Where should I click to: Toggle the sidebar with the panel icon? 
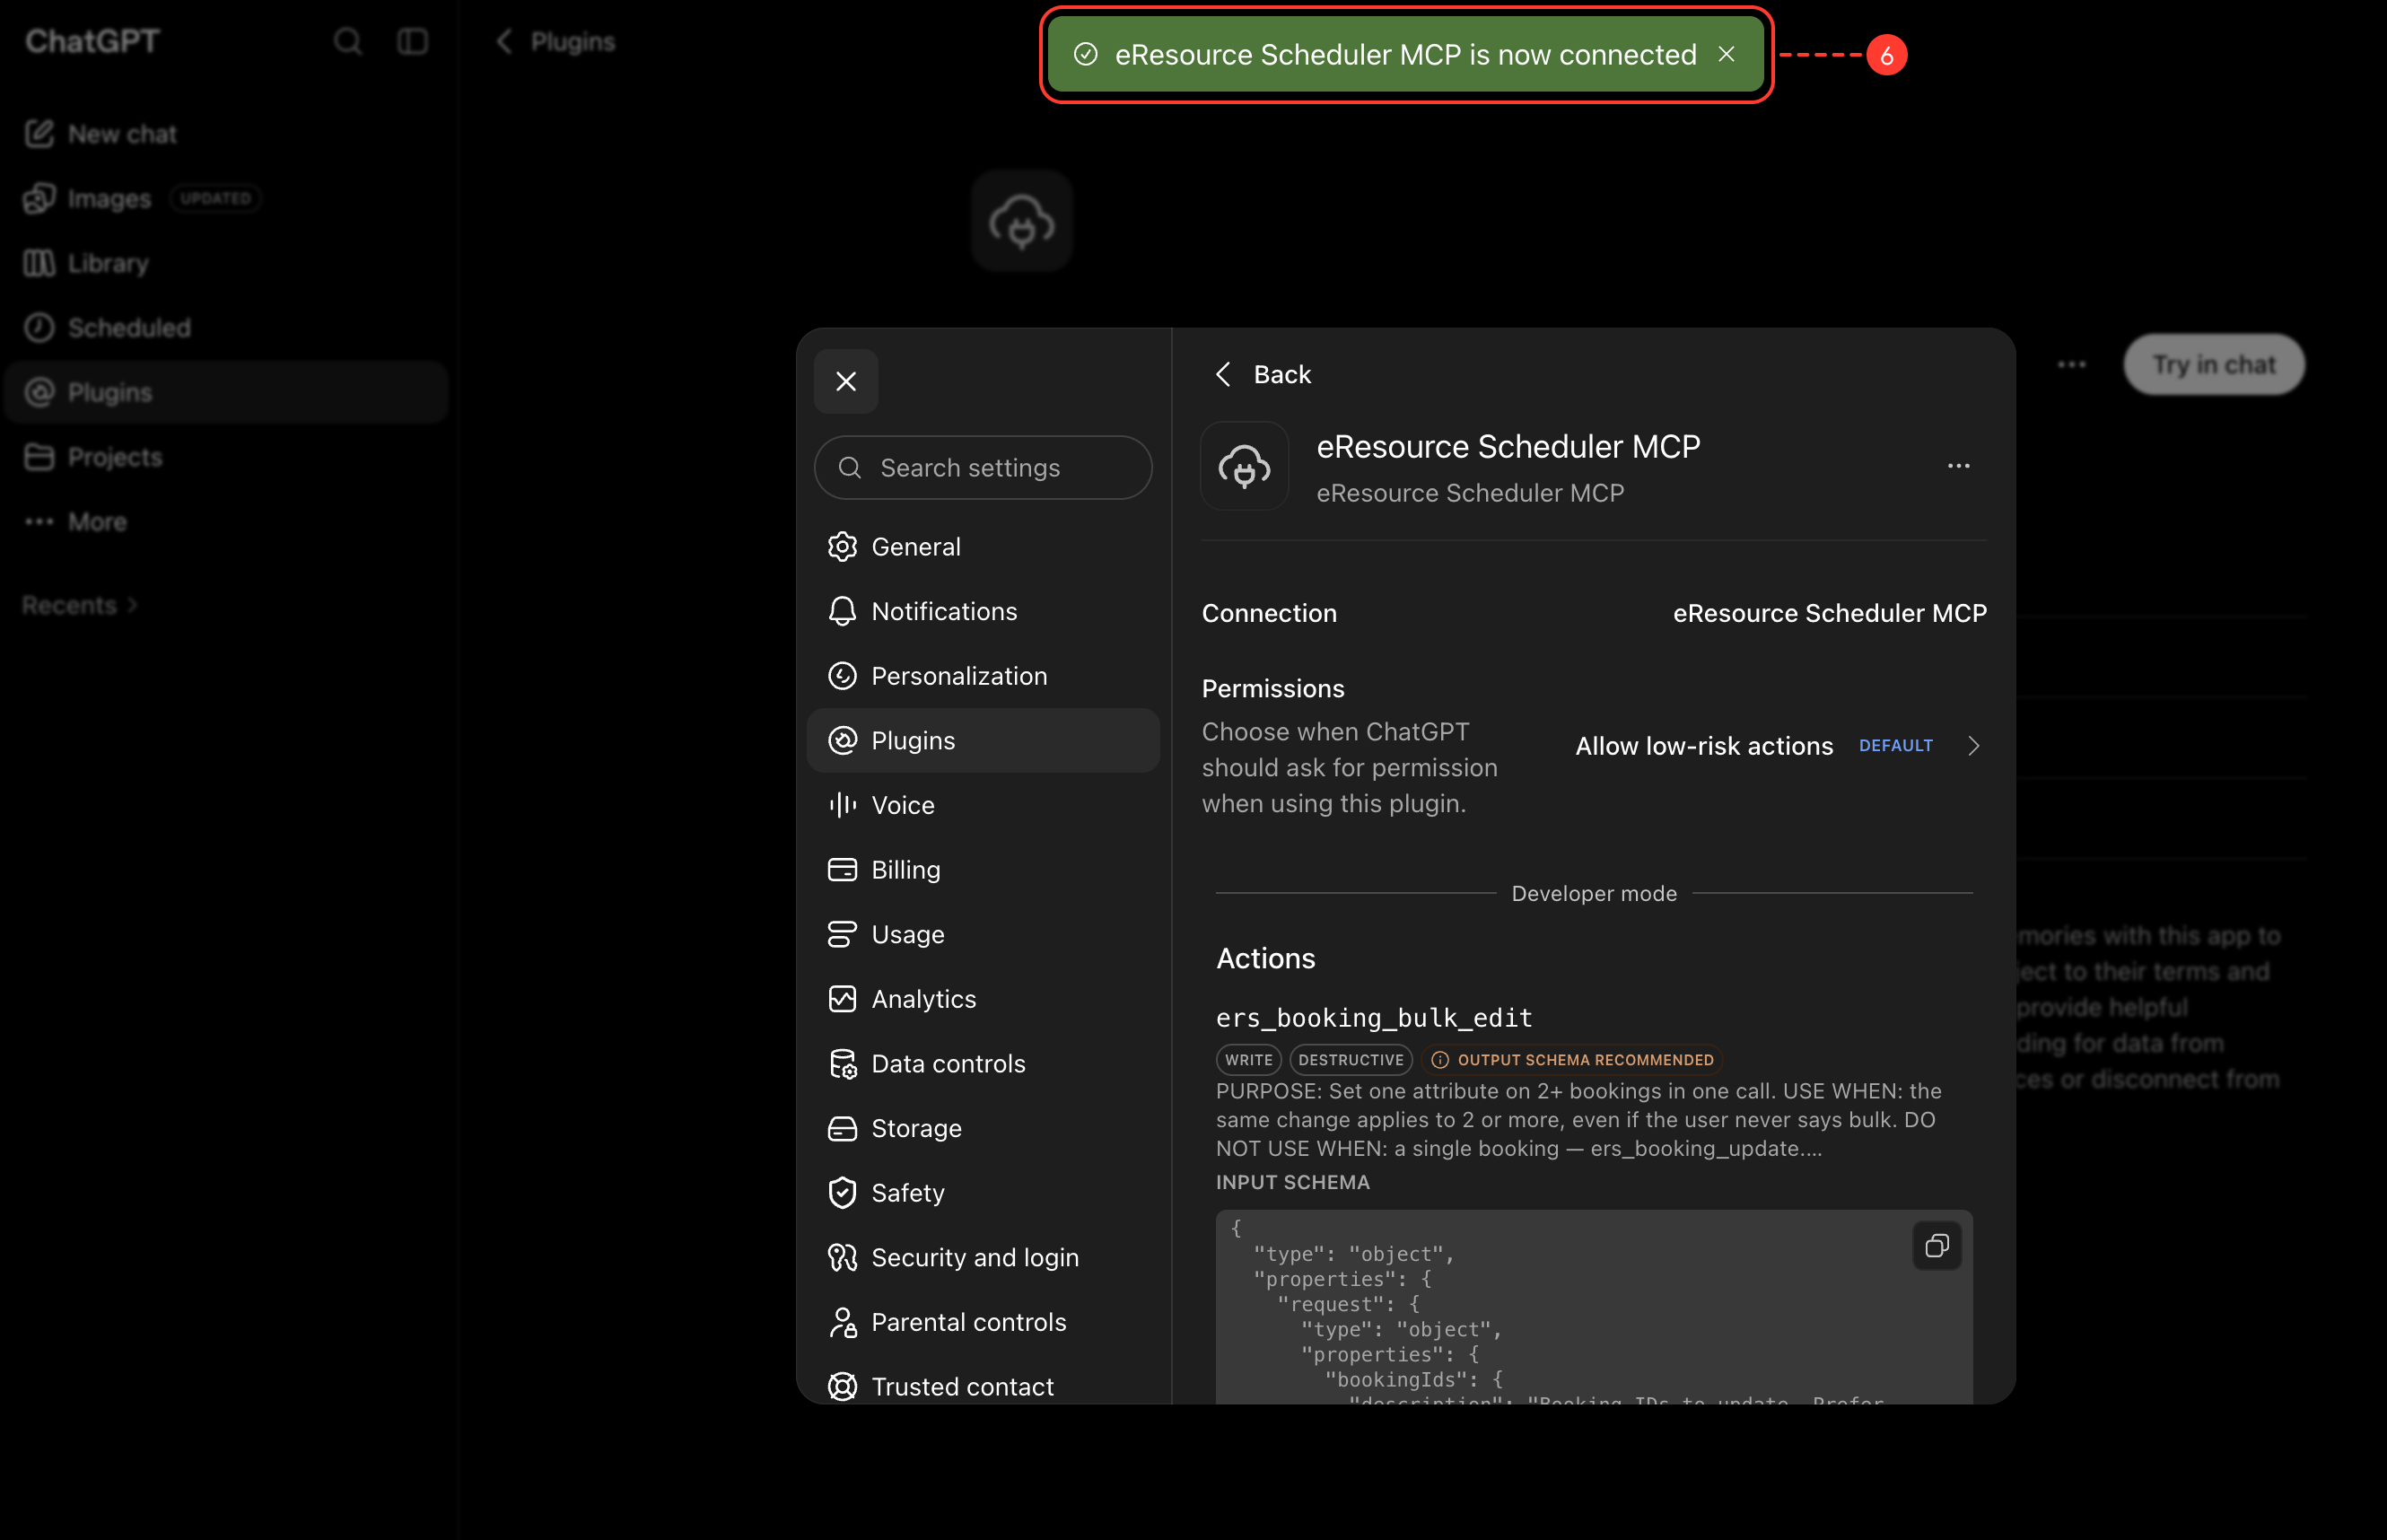[412, 41]
